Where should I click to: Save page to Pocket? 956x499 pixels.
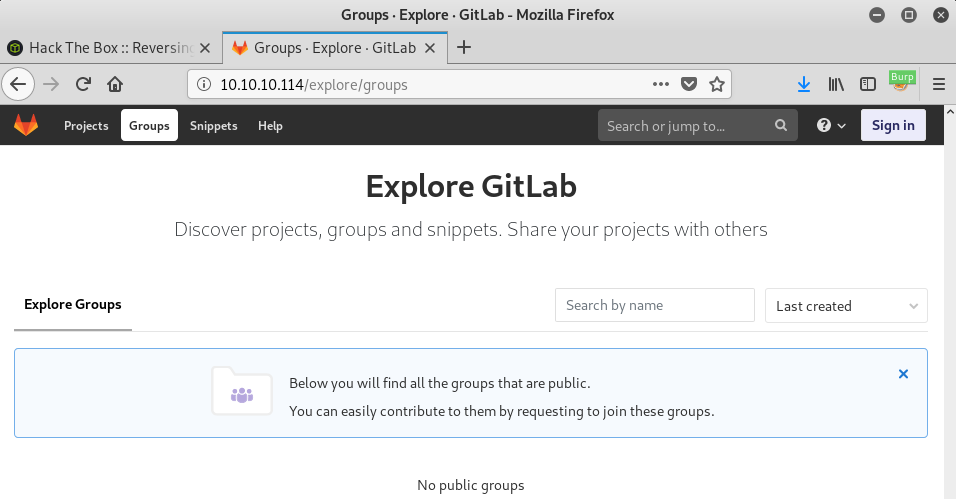(689, 85)
